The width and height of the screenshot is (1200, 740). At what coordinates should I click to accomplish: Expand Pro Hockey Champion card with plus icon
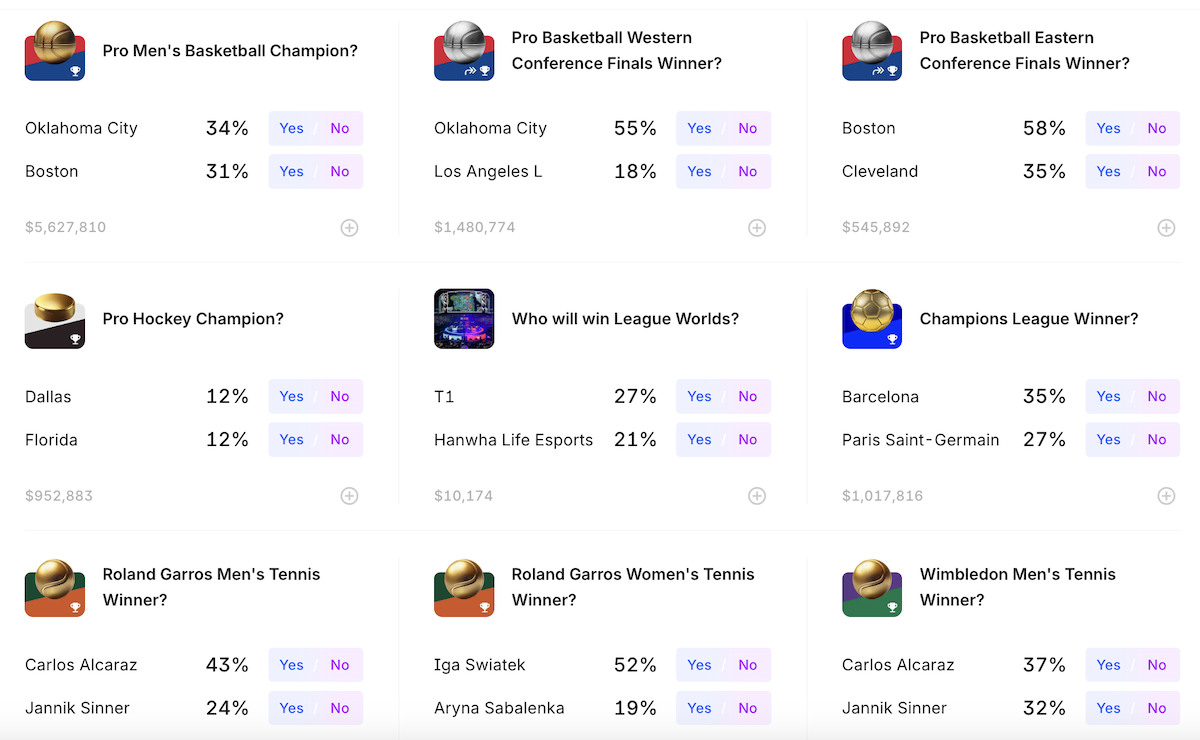point(349,496)
